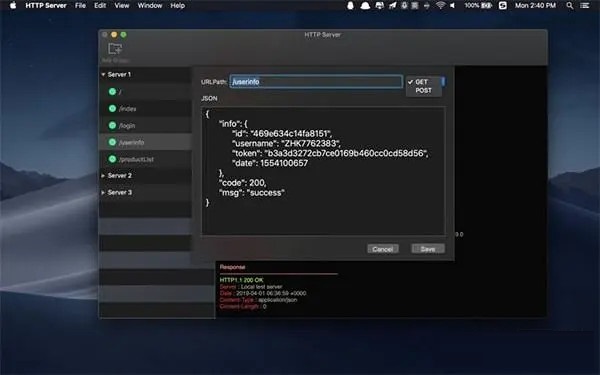Click the Save button
Image resolution: width=600 pixels, height=375 pixels.
click(x=428, y=249)
